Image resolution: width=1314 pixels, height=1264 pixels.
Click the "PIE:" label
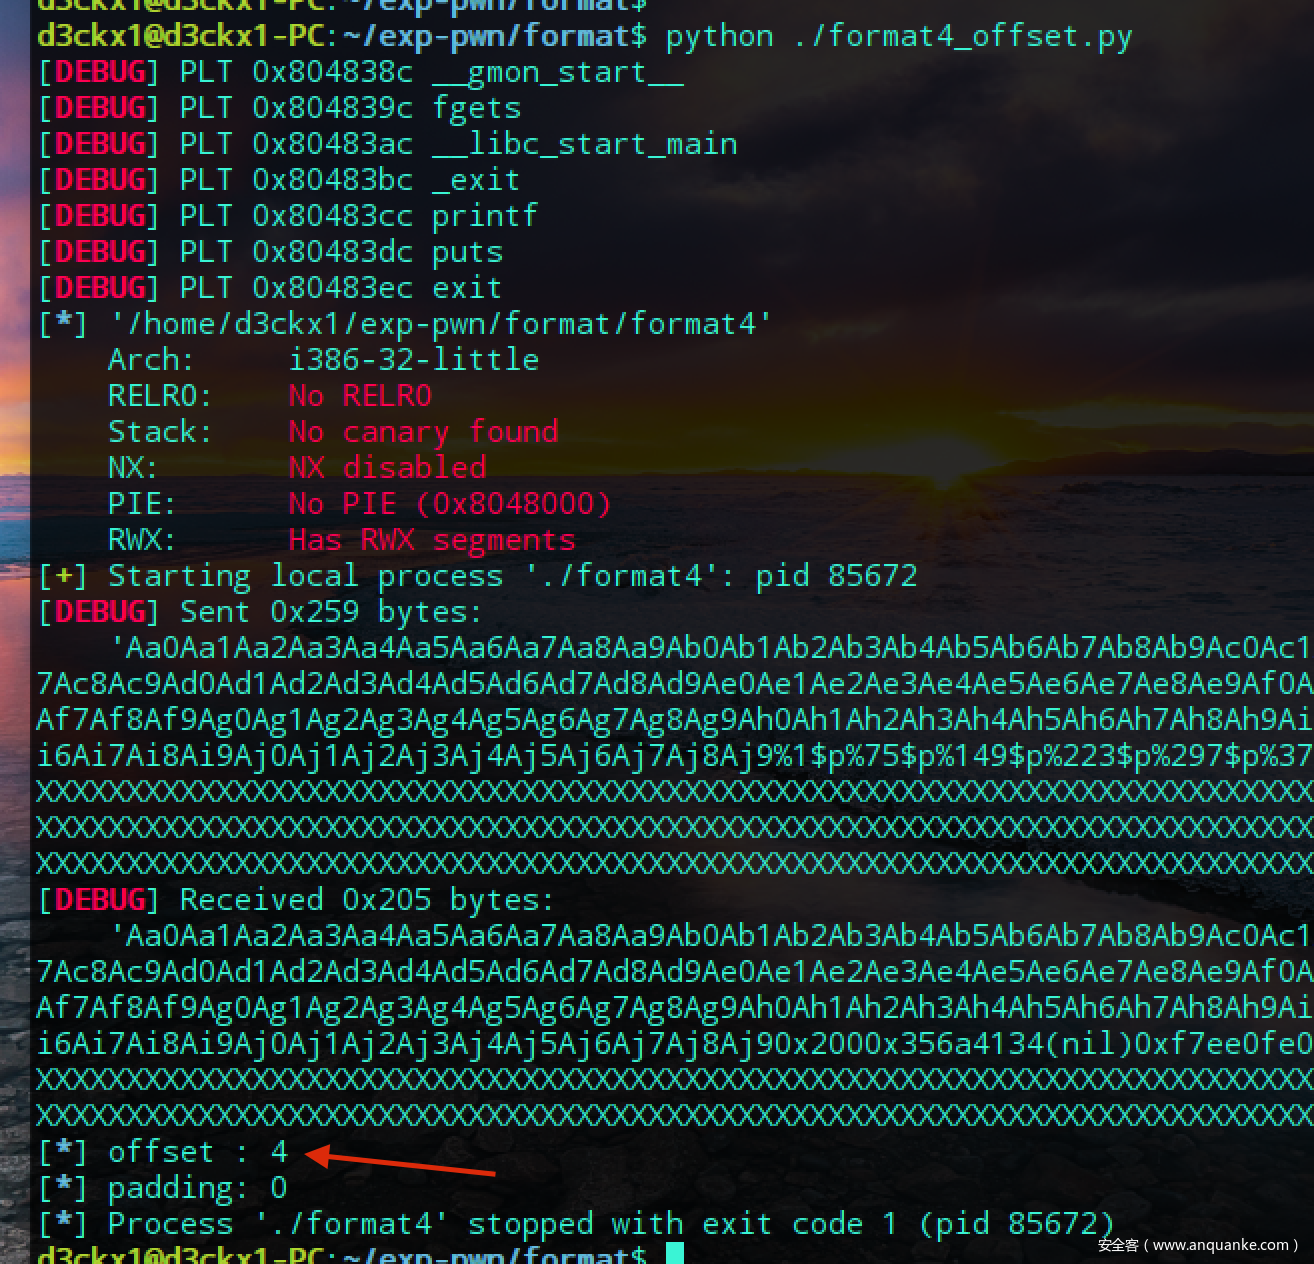[142, 505]
